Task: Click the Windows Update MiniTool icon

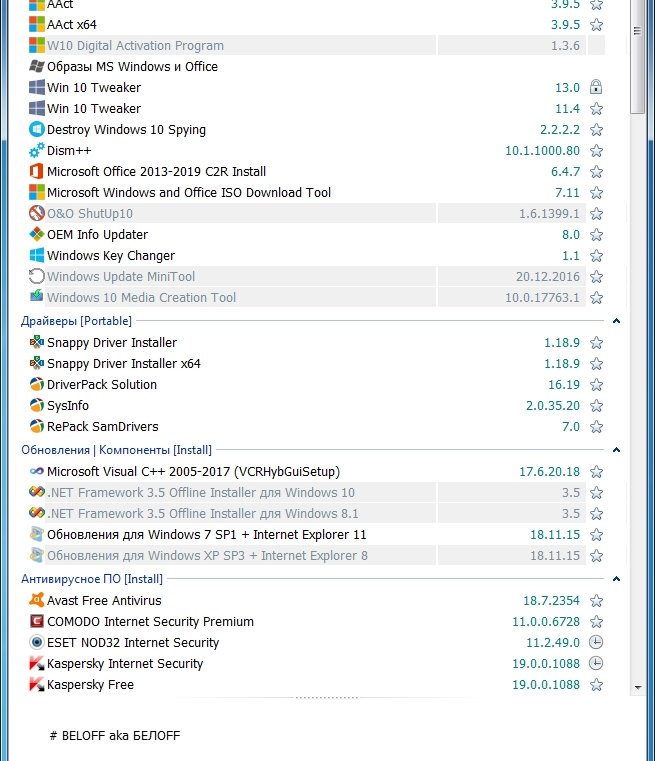Action: pos(36,276)
